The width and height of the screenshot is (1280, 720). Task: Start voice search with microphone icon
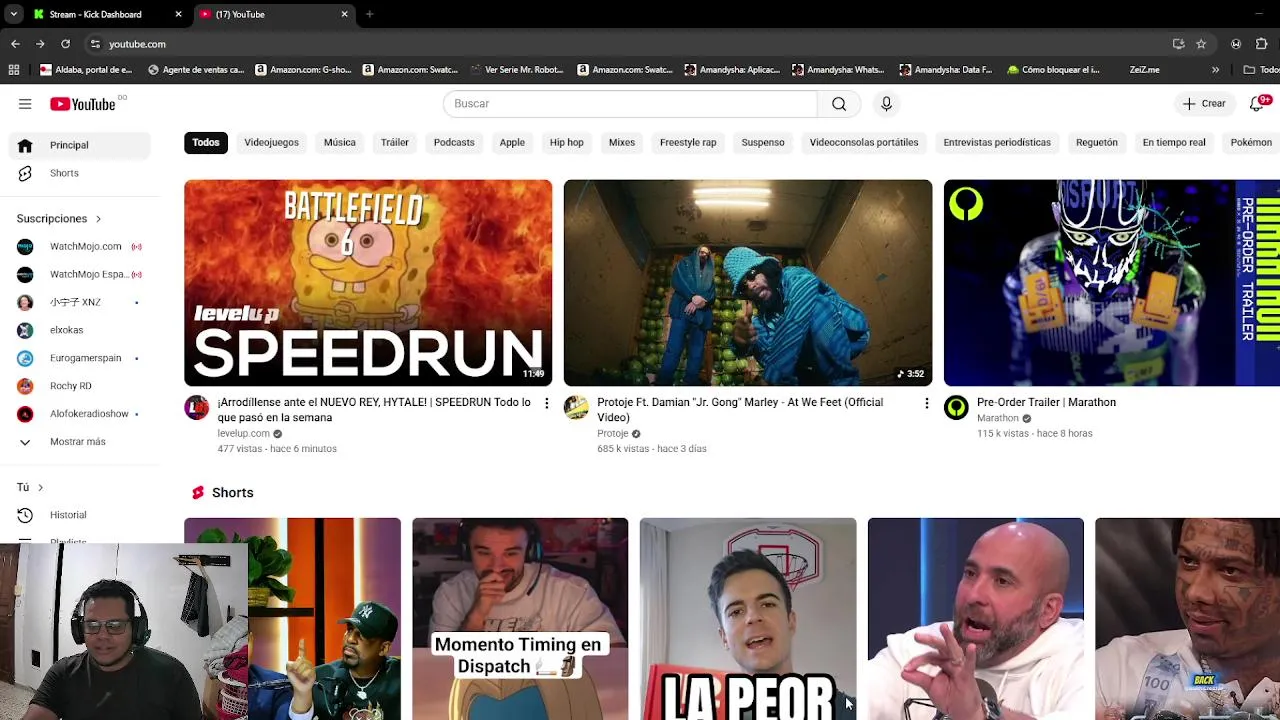(886, 104)
